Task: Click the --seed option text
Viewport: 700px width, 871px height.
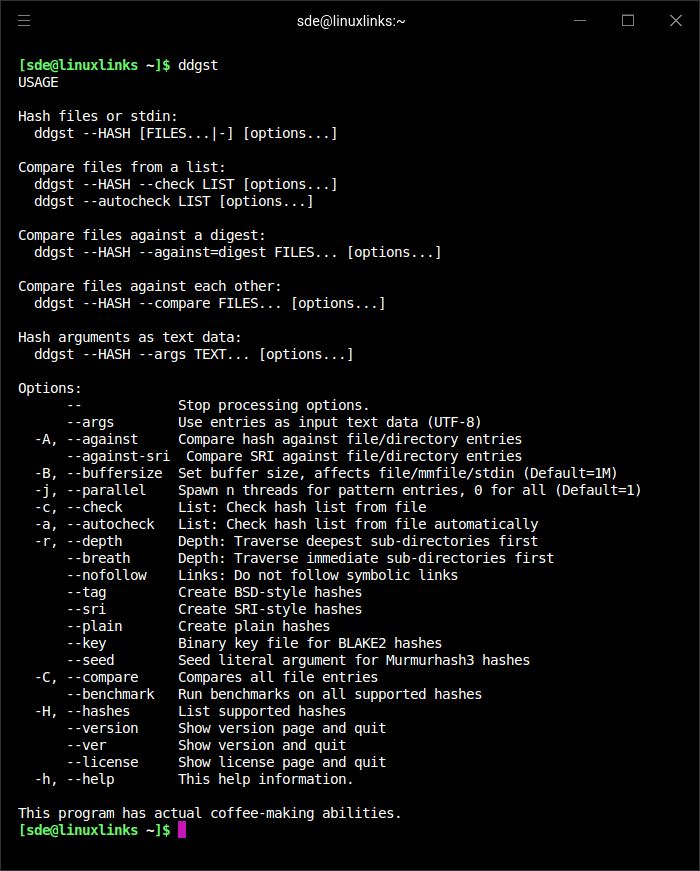Action: [90, 660]
